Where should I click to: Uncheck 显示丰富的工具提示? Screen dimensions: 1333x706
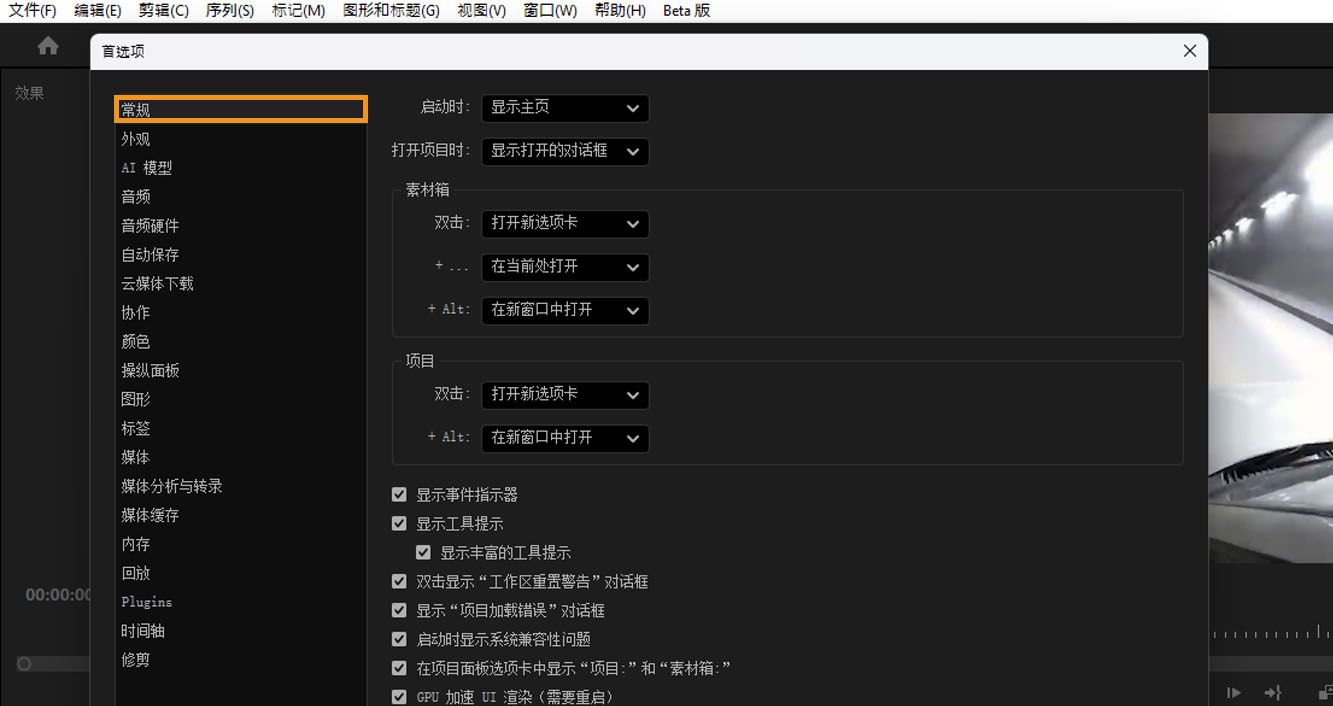click(x=424, y=552)
